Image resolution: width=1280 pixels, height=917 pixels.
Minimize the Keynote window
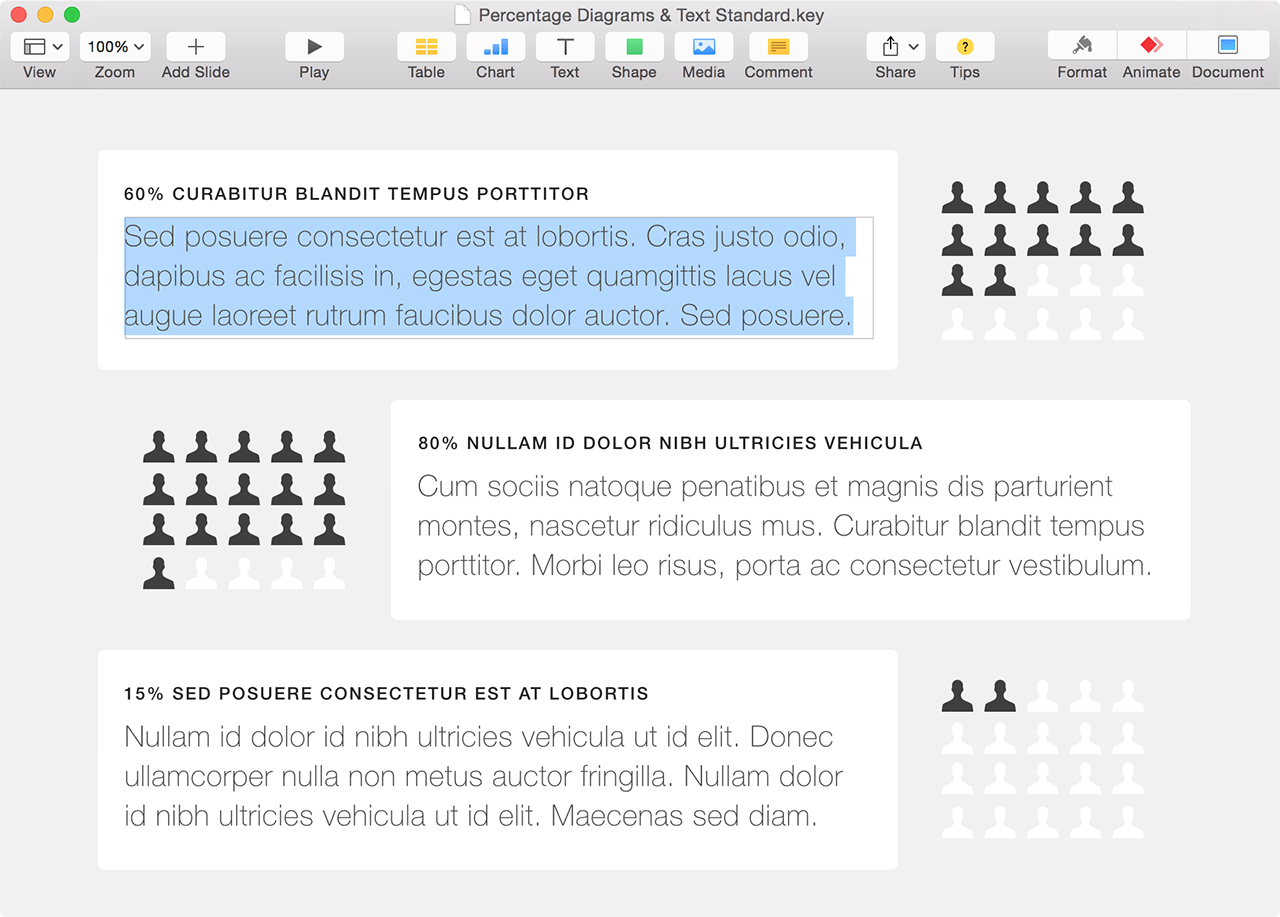(45, 15)
